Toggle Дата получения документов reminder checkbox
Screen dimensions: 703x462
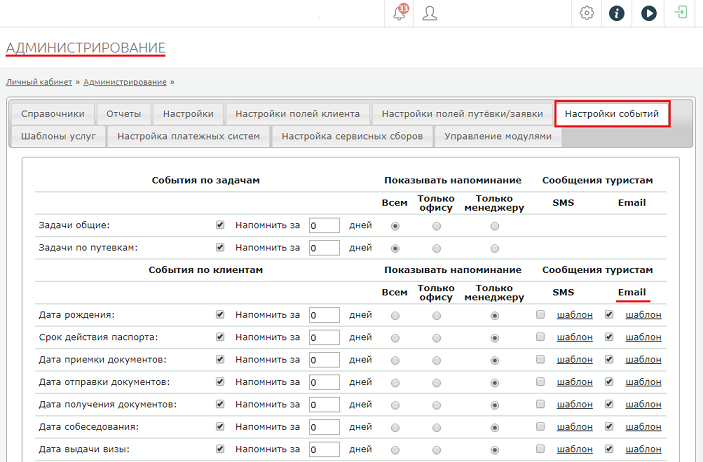(220, 404)
